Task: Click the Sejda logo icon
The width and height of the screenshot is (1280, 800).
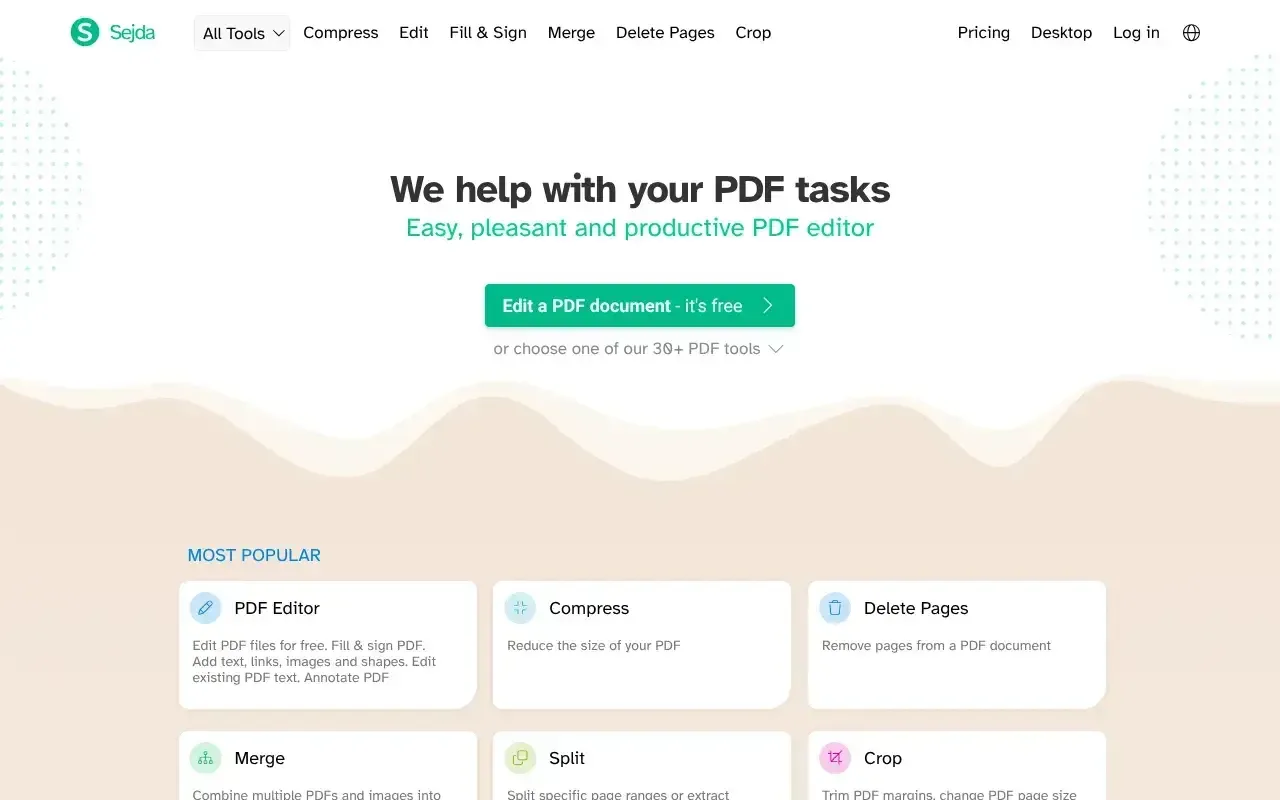Action: (85, 32)
